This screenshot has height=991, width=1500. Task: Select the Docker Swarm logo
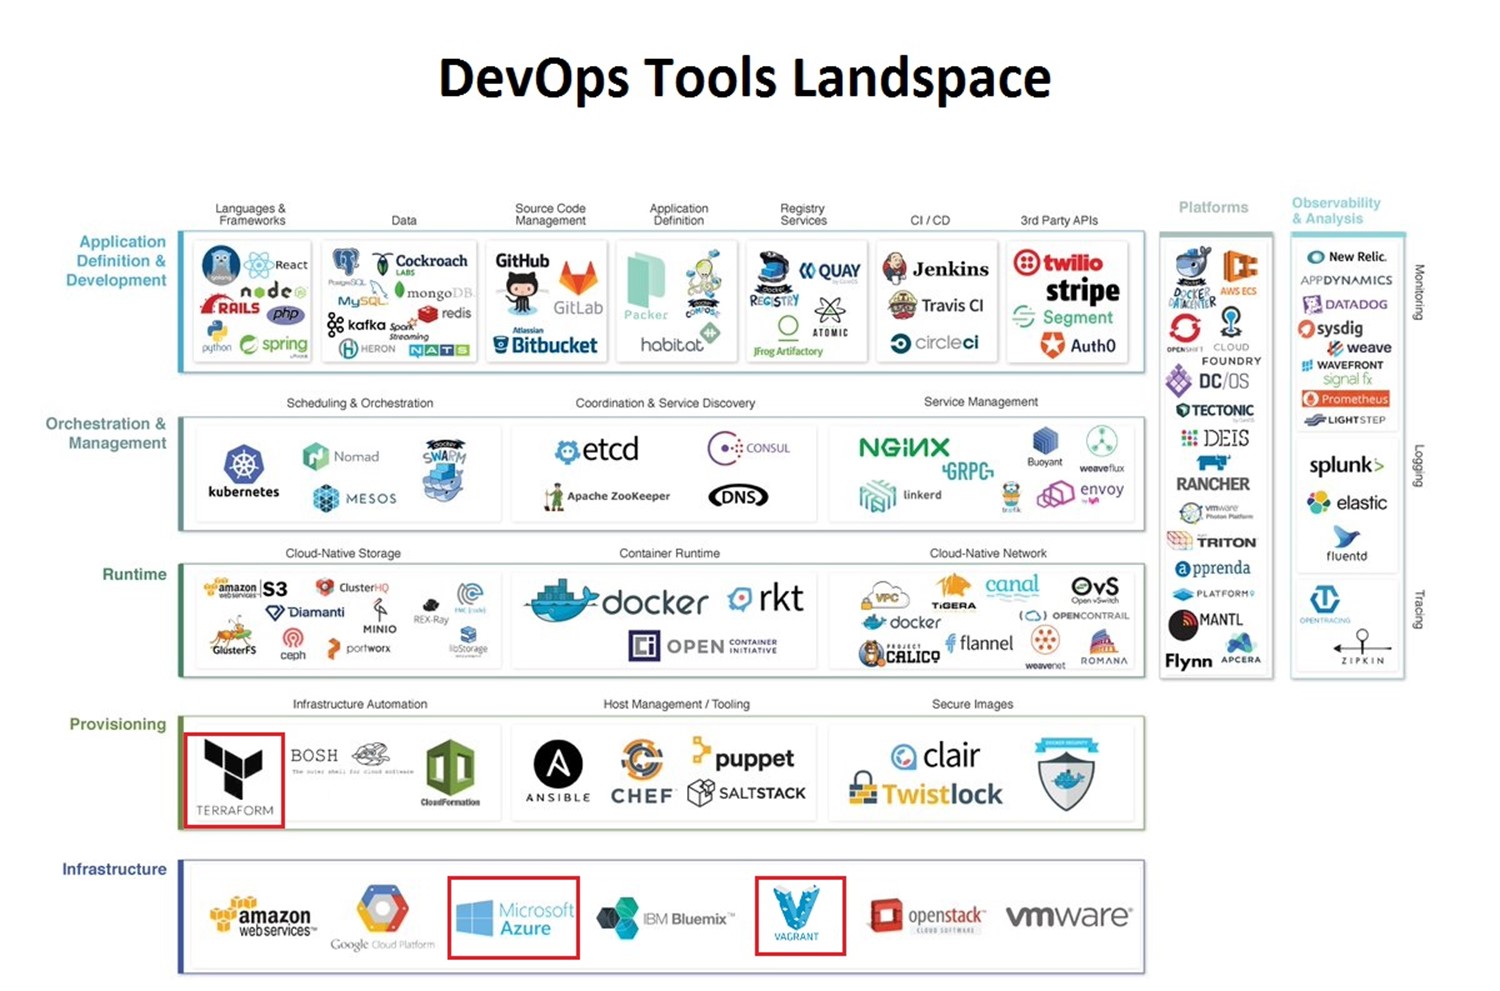443,469
